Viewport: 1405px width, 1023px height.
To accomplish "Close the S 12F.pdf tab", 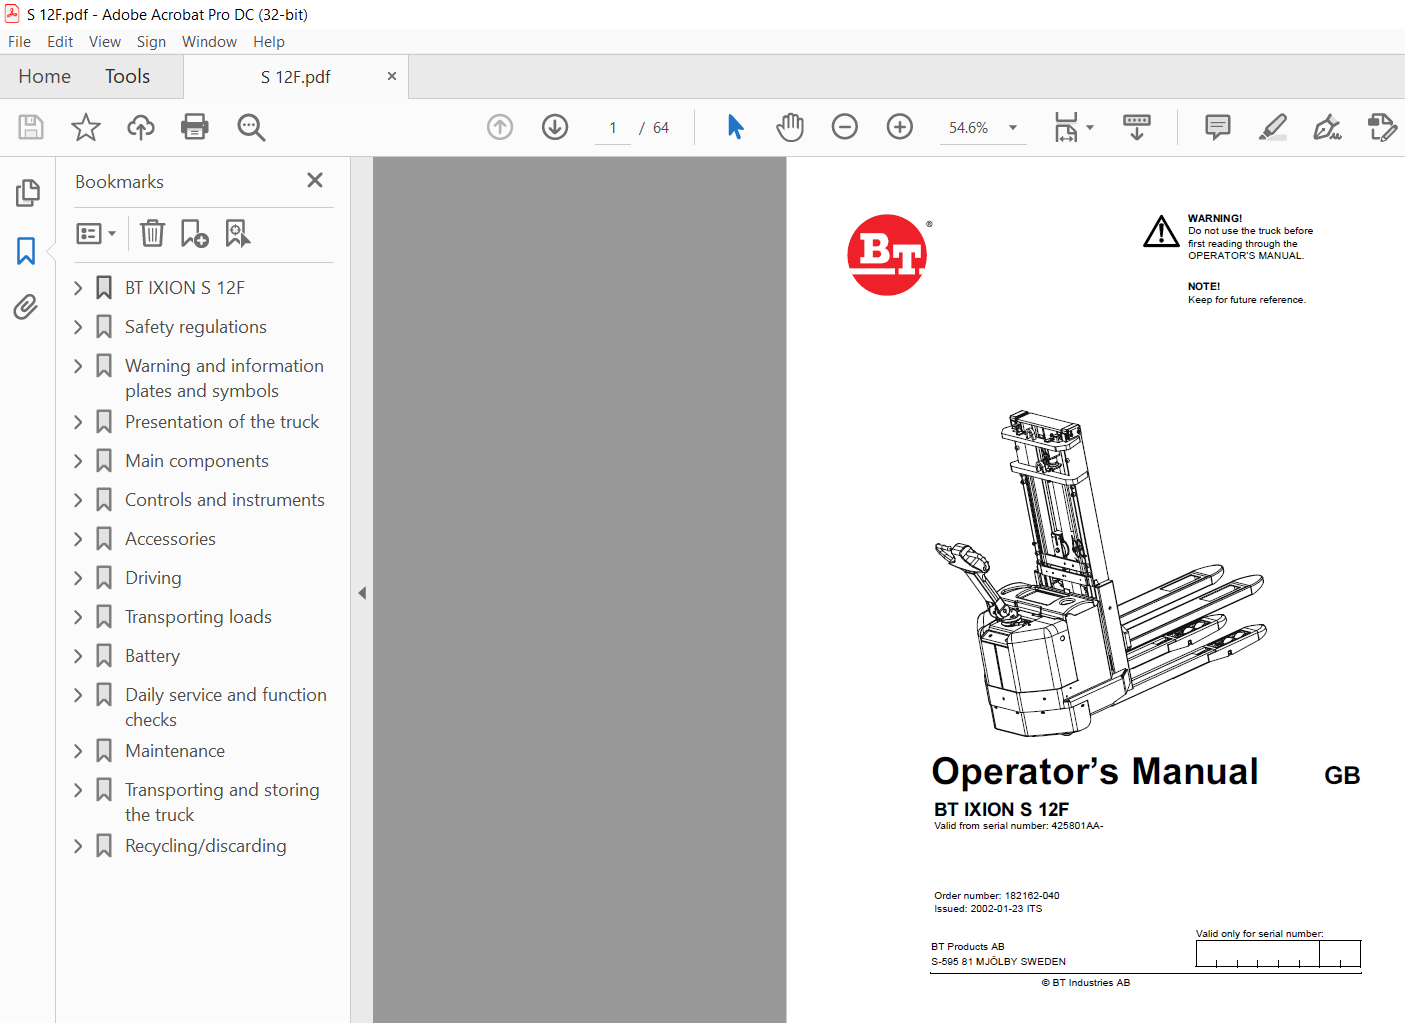I will [392, 76].
